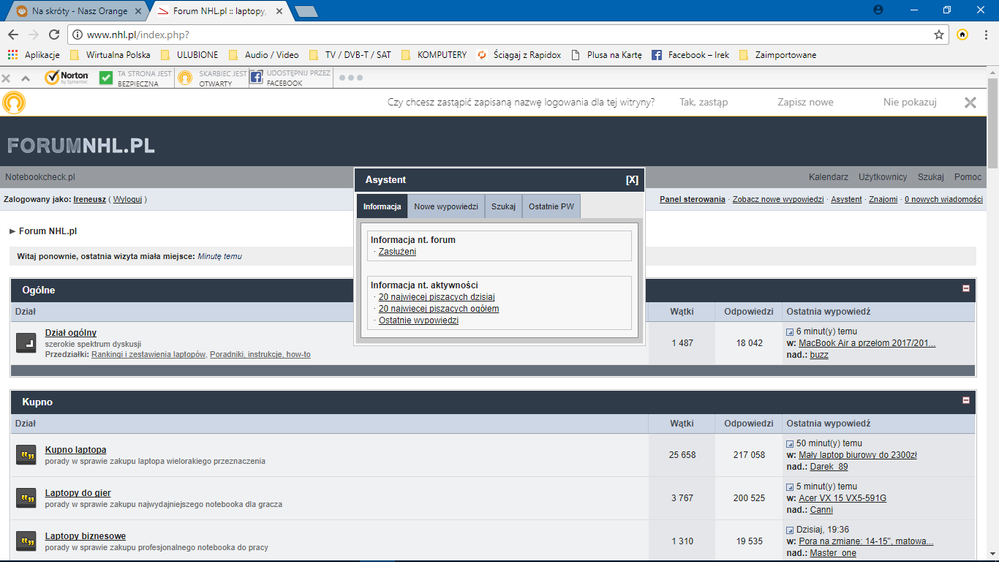The image size is (999, 562).
Task: Click Chrome profile avatar icon
Action: click(878, 10)
